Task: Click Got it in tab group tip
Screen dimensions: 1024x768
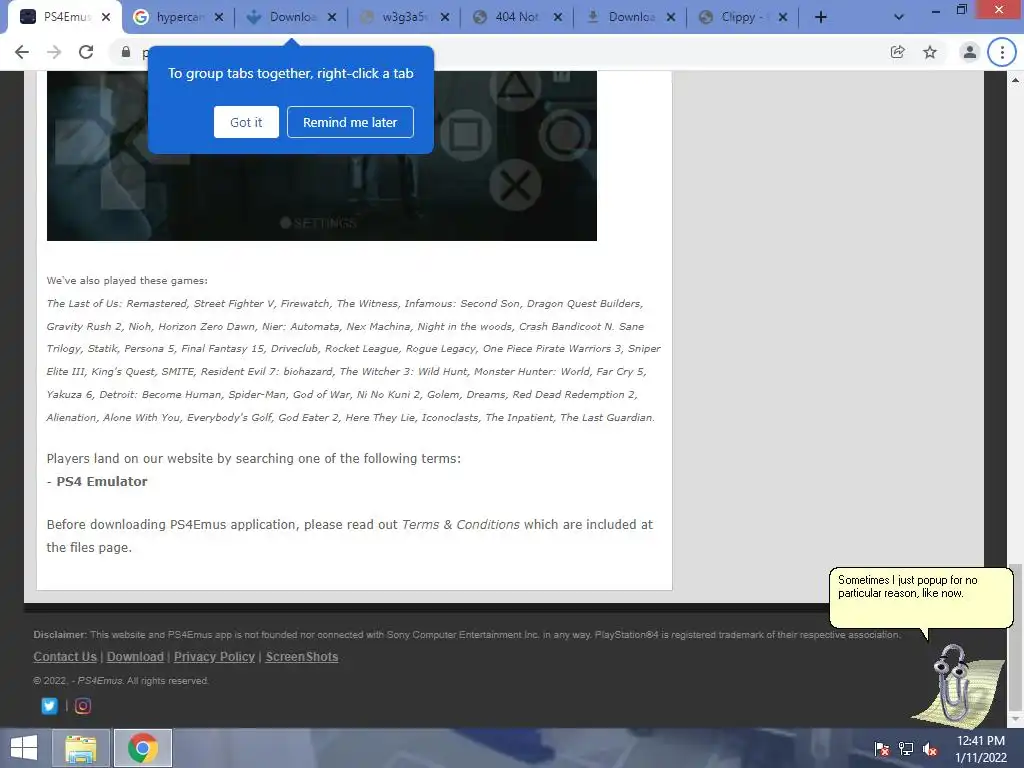Action: coord(246,122)
